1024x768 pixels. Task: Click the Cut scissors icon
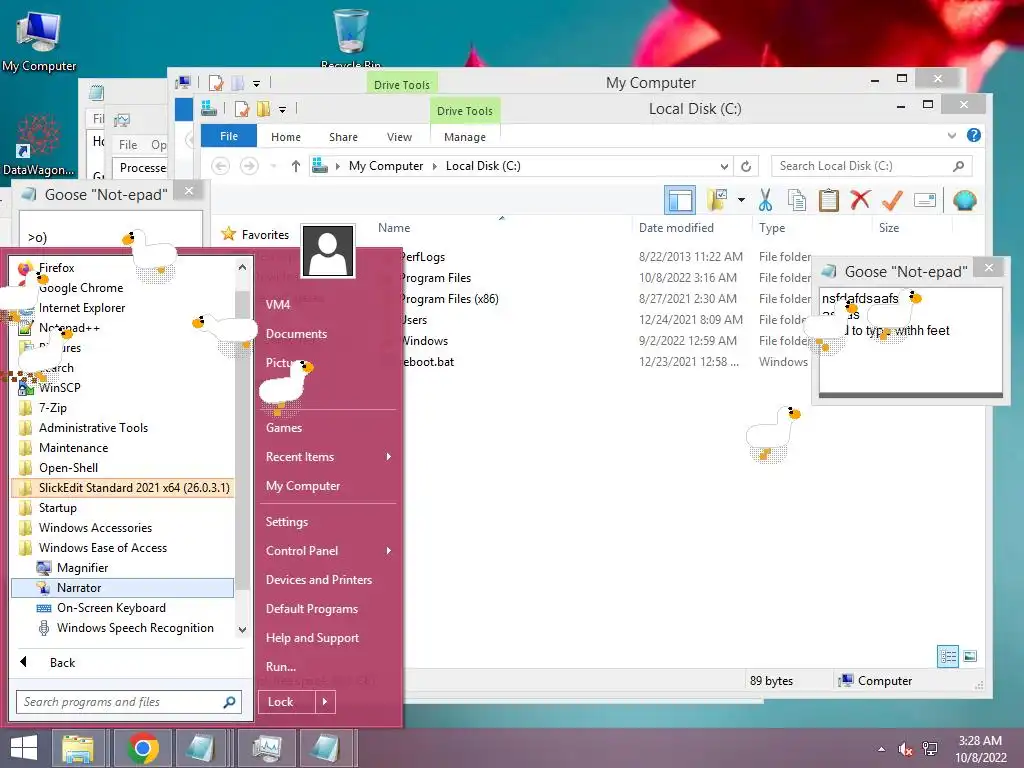point(765,200)
